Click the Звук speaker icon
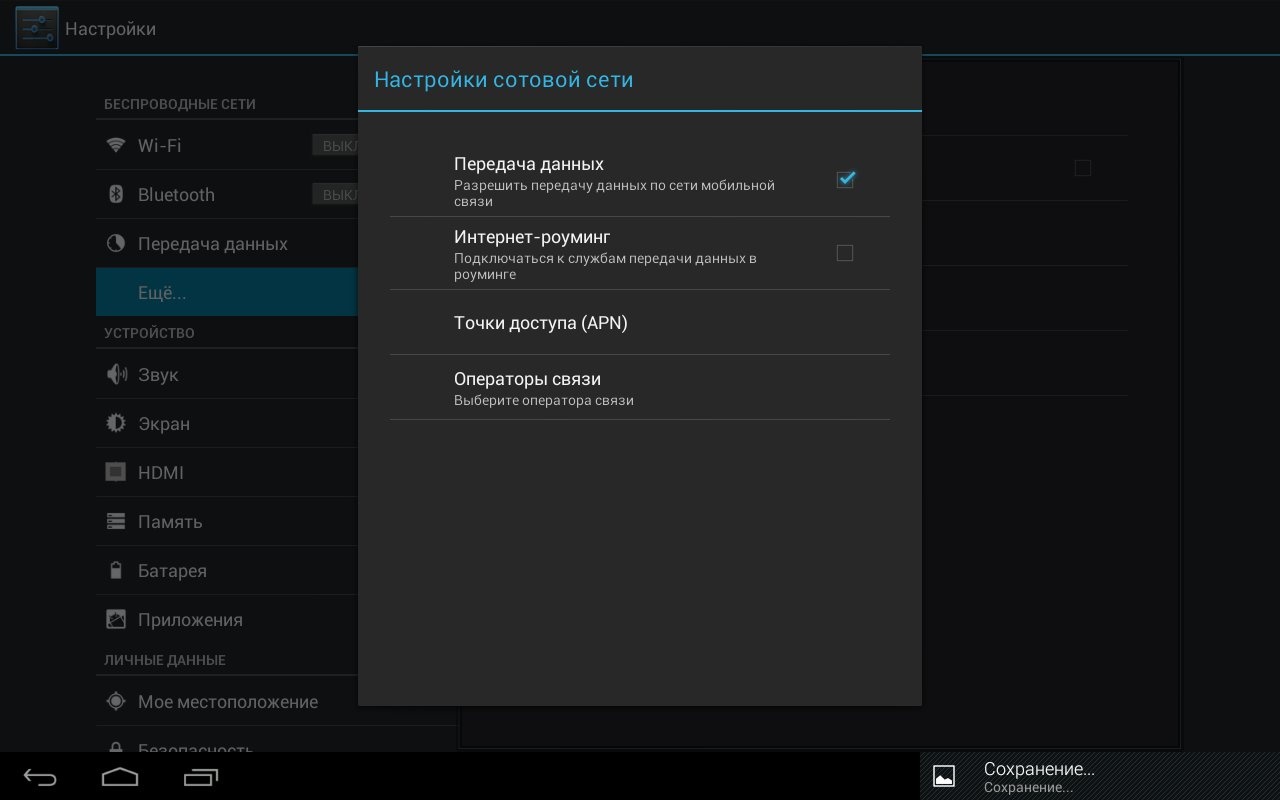This screenshot has width=1280, height=800. point(116,375)
